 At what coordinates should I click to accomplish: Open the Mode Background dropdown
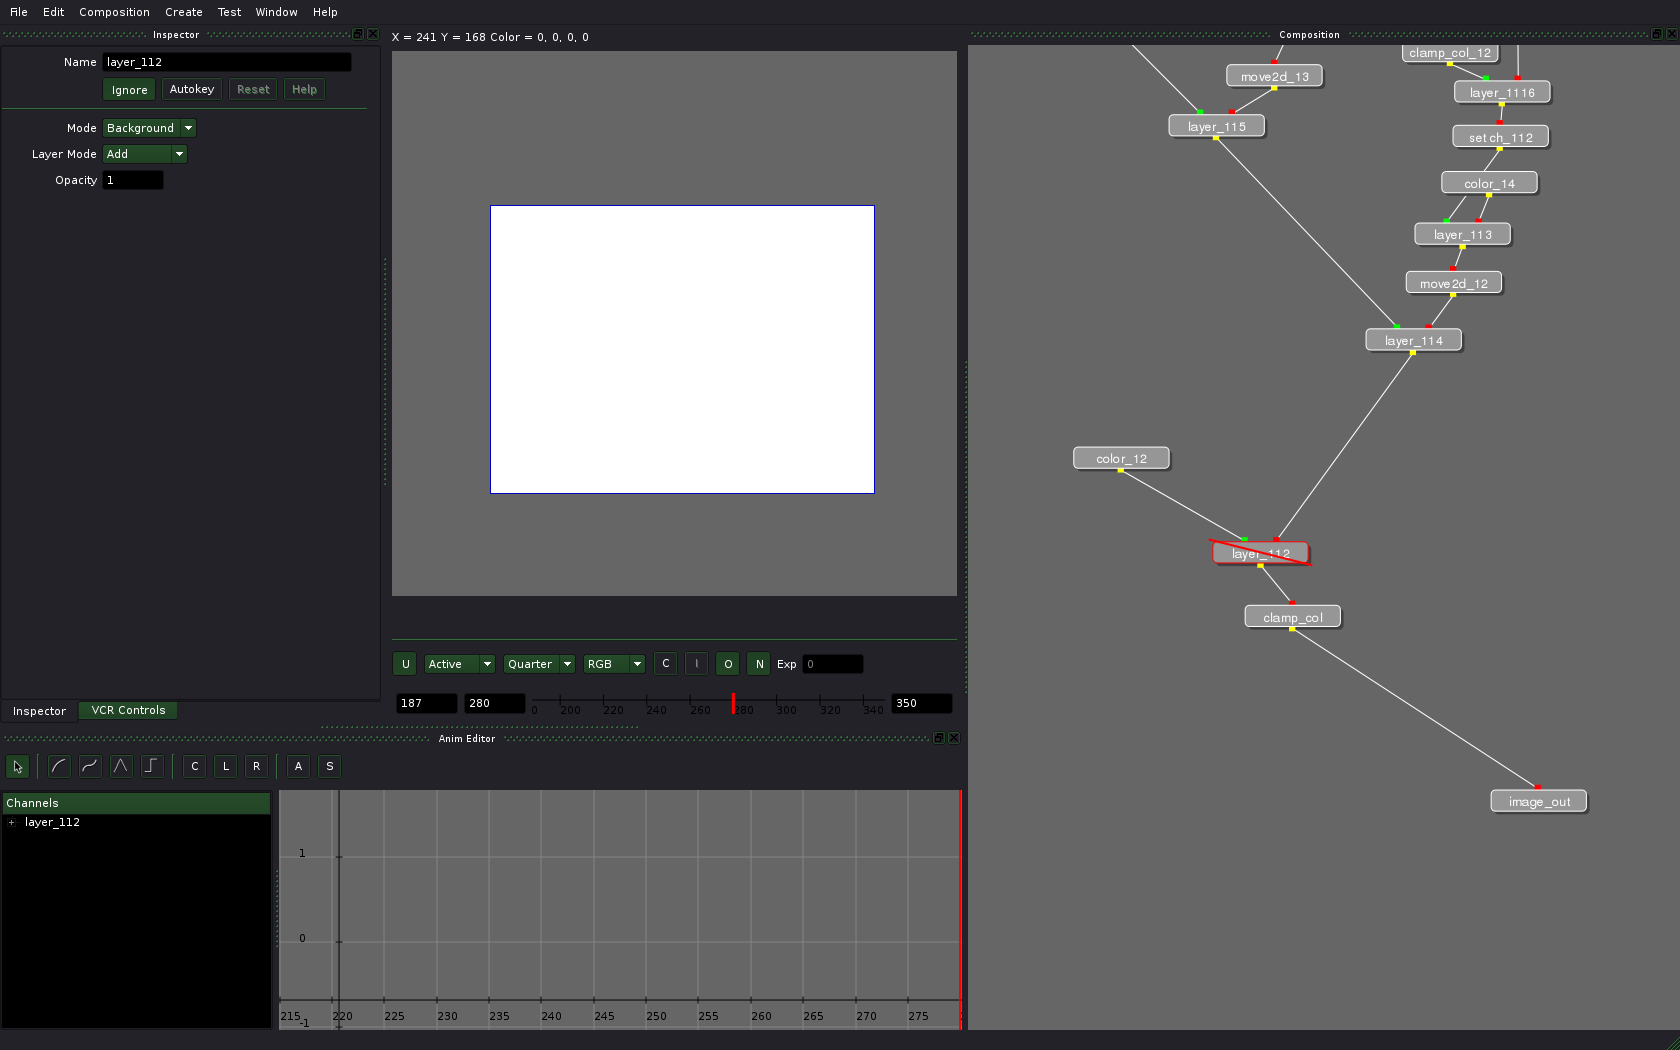coord(150,128)
